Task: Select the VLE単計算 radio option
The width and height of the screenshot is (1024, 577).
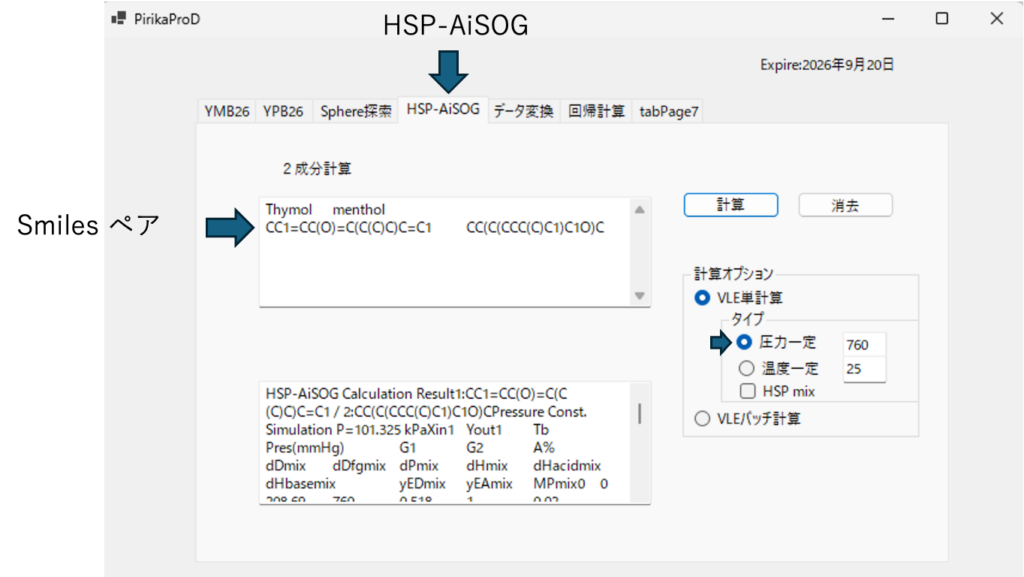Action: click(702, 297)
